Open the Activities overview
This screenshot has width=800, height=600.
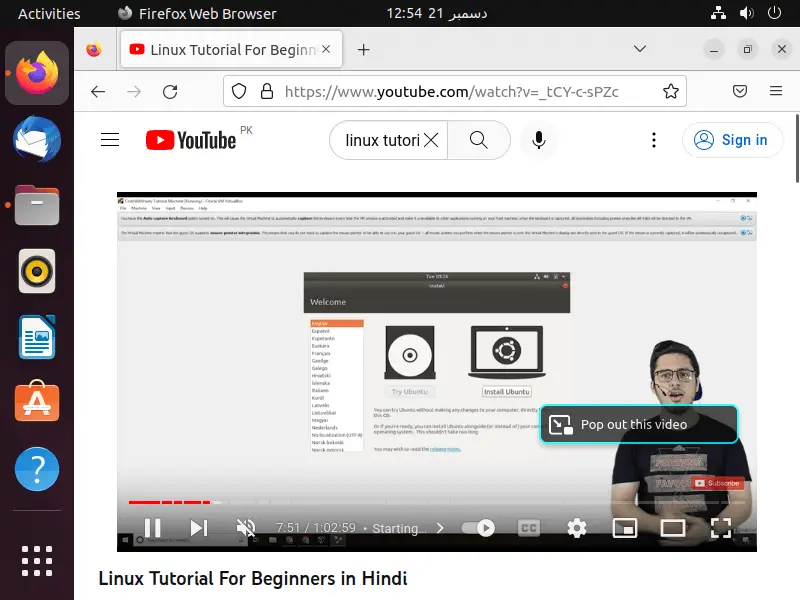[49, 13]
